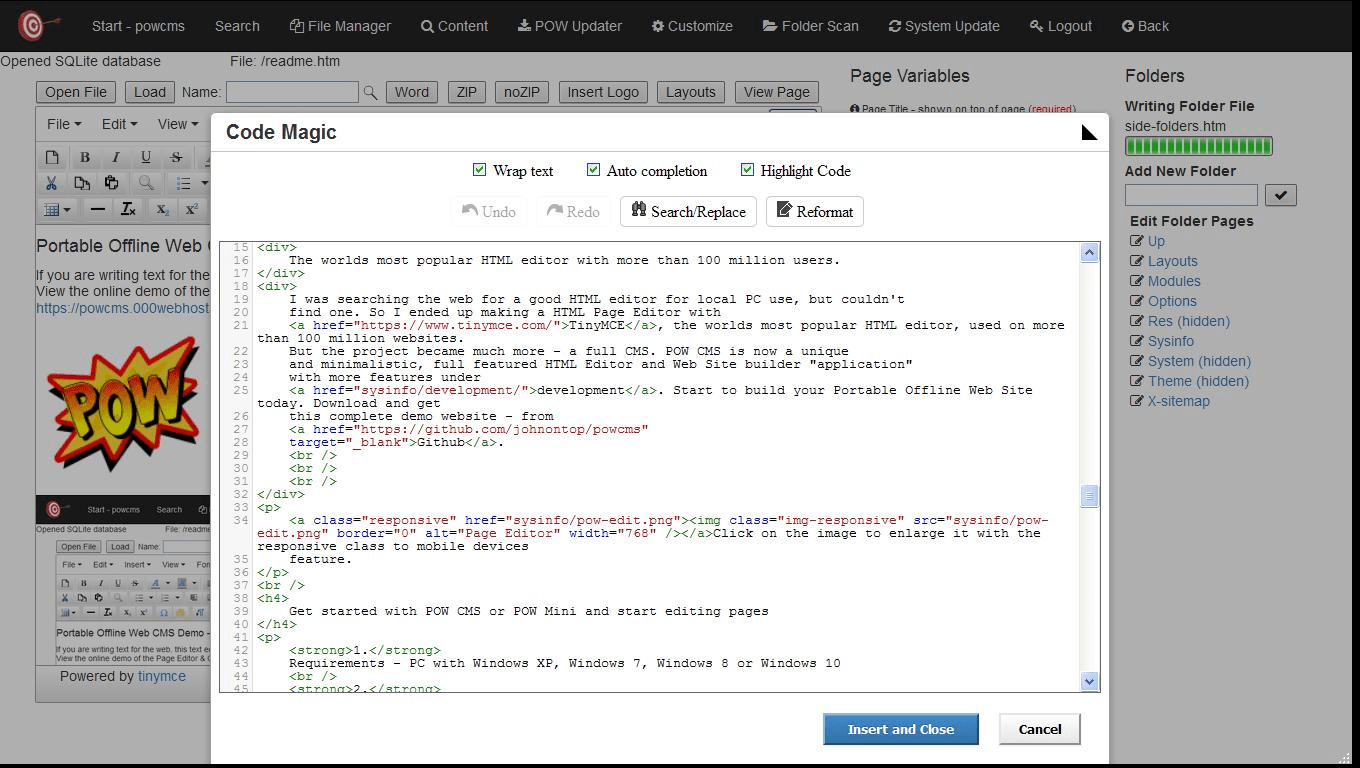This screenshot has height=768, width=1360.
Task: Click the checkmark button to add folder
Action: tap(1281, 195)
